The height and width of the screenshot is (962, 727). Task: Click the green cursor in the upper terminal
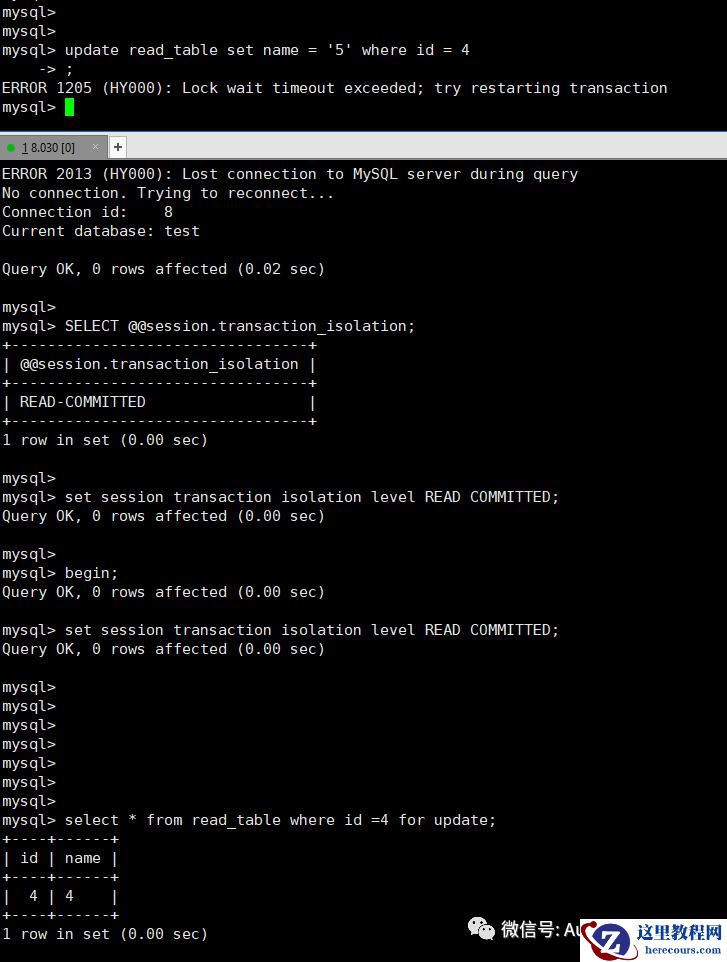click(x=69, y=107)
